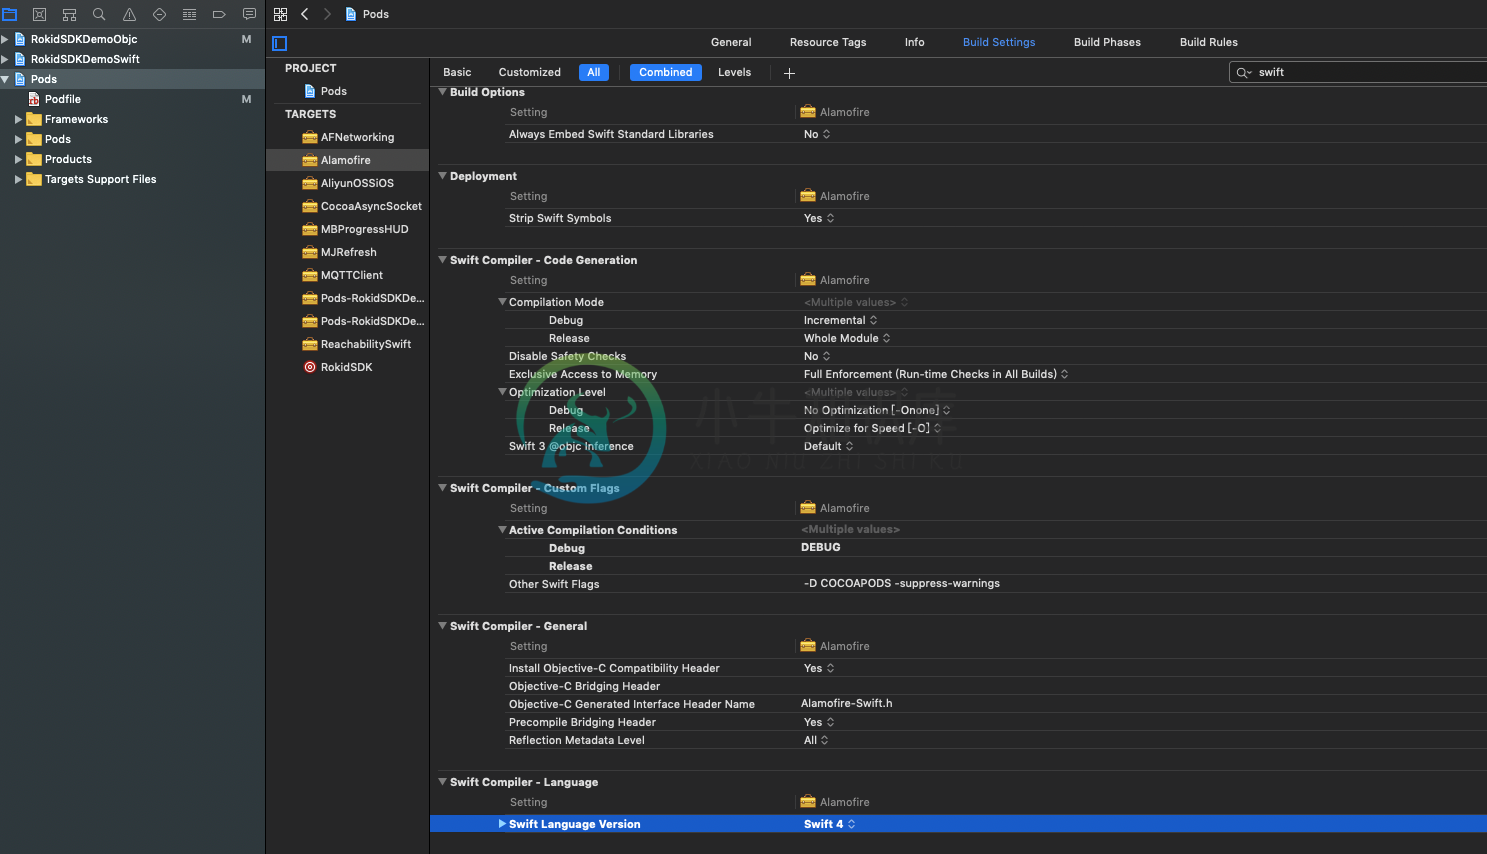Switch to the Build Rules tab
Image resolution: width=1487 pixels, height=854 pixels.
[1208, 42]
